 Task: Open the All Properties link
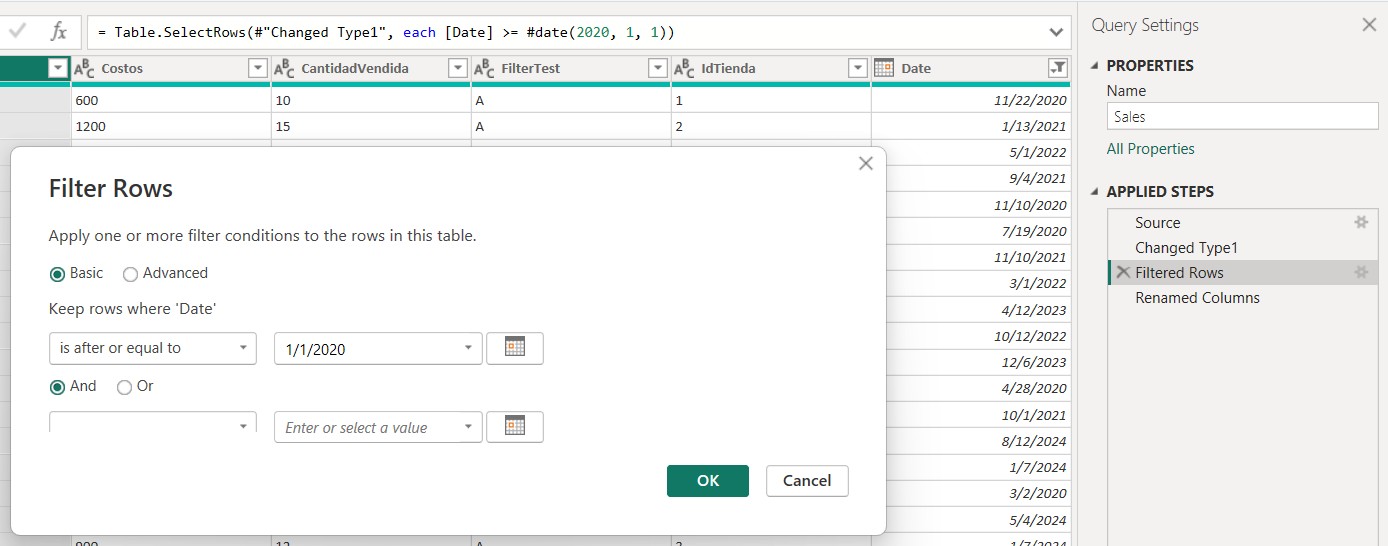point(1150,149)
